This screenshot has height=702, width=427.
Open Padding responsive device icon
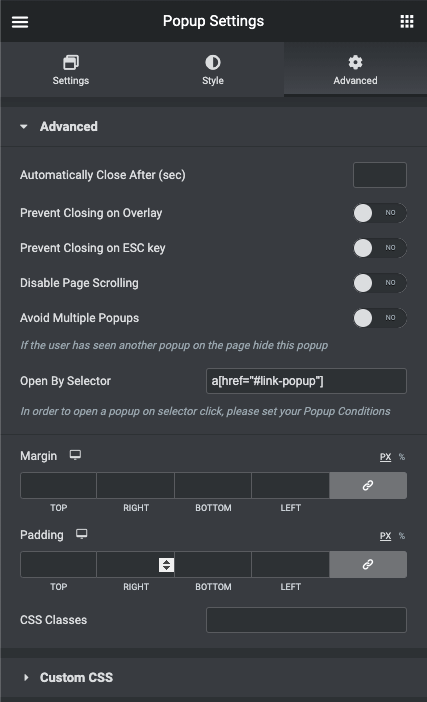81,534
